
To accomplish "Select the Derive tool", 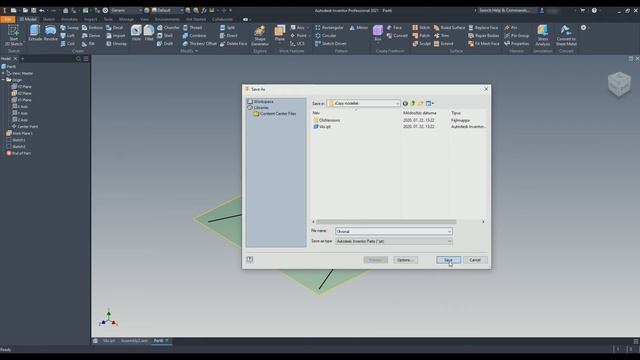I will click(91, 36).
